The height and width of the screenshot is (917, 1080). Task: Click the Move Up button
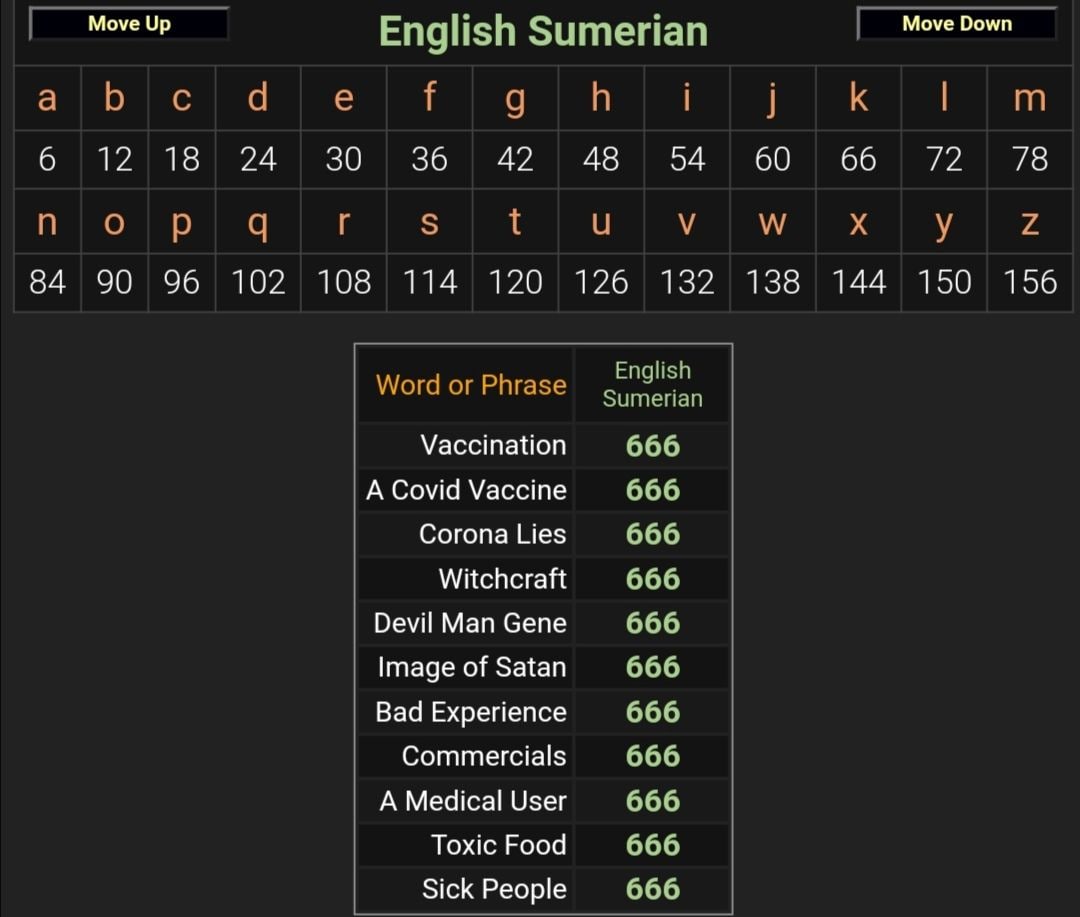(129, 24)
